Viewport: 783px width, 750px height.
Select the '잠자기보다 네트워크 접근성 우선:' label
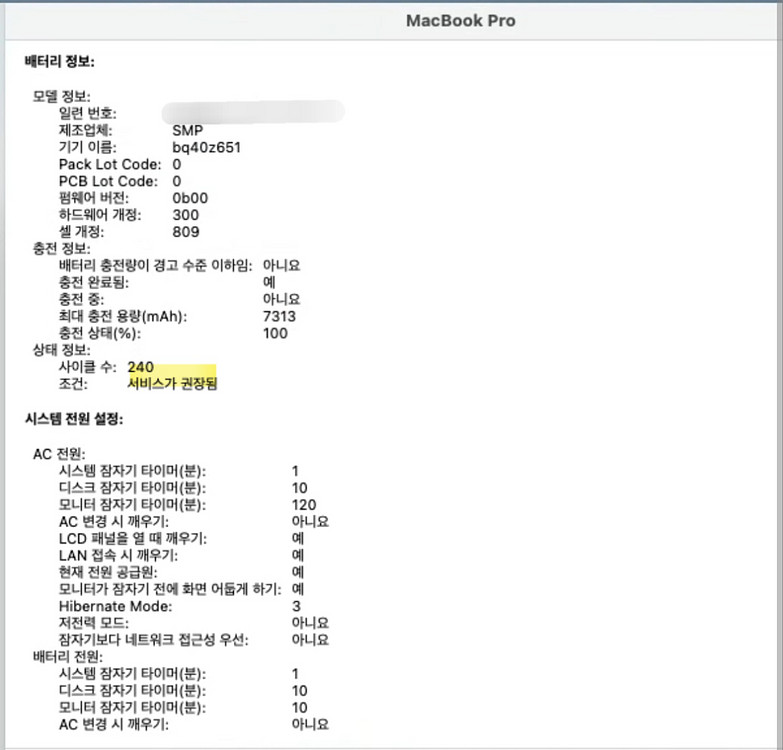point(154,640)
